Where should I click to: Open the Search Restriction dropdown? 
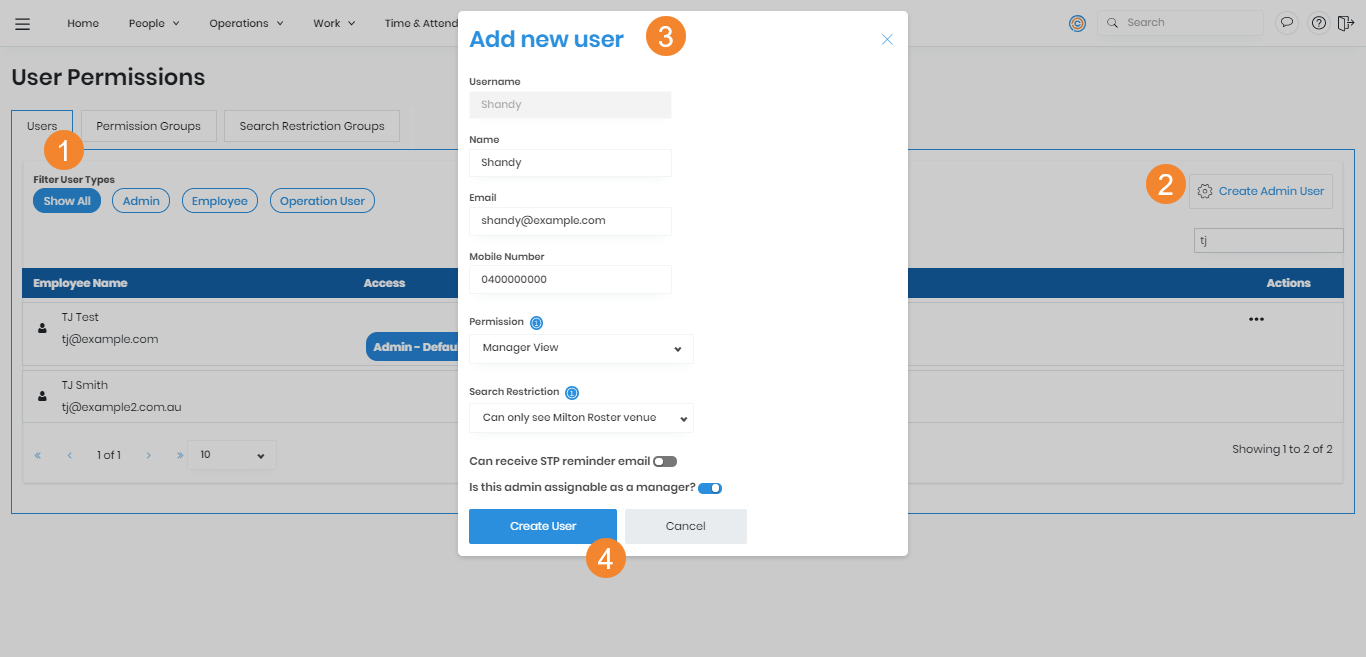581,418
